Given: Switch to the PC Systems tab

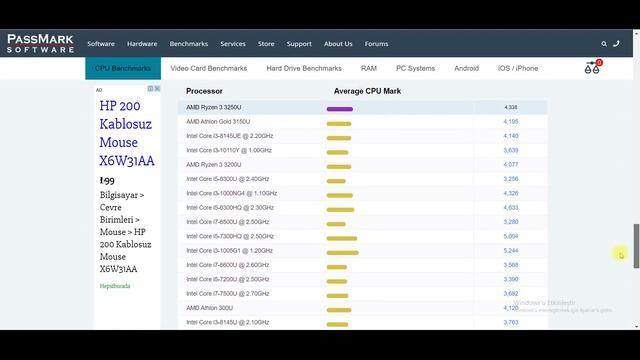Looking at the screenshot, I should click(x=416, y=68).
